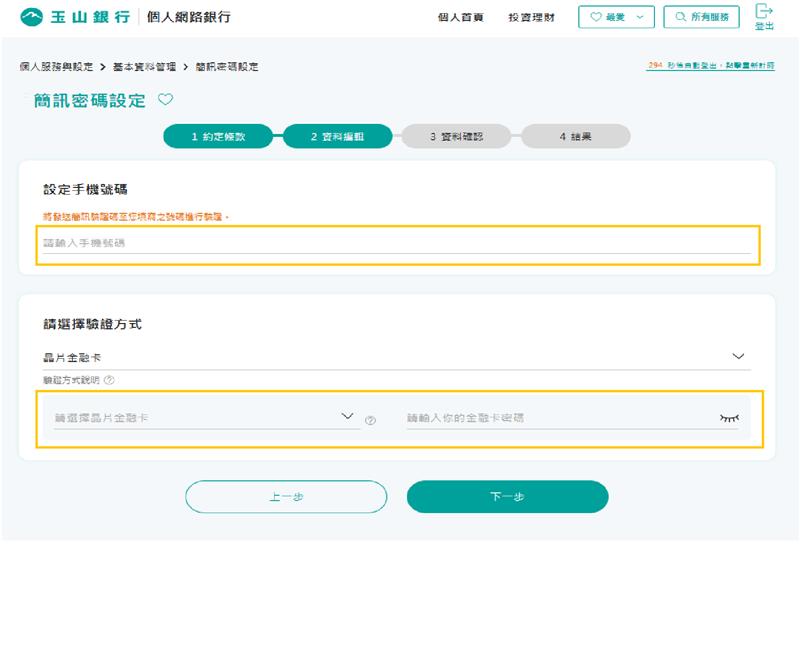Click the 下一步 next button
Viewport: 800px width, 648px height.
tap(508, 496)
